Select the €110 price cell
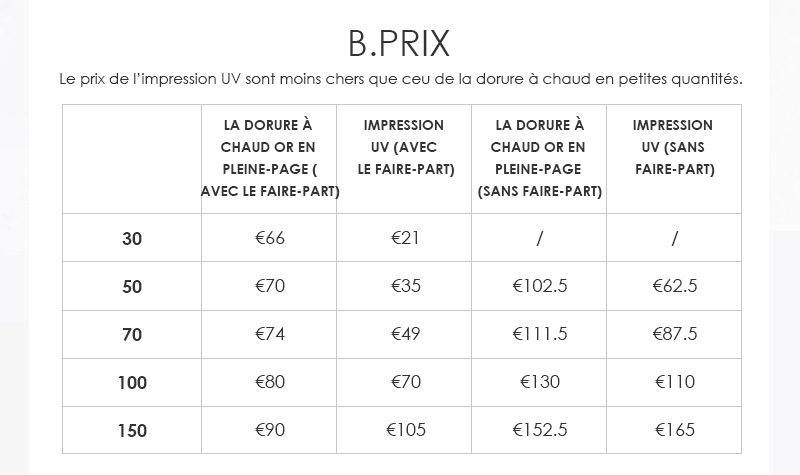 click(674, 382)
